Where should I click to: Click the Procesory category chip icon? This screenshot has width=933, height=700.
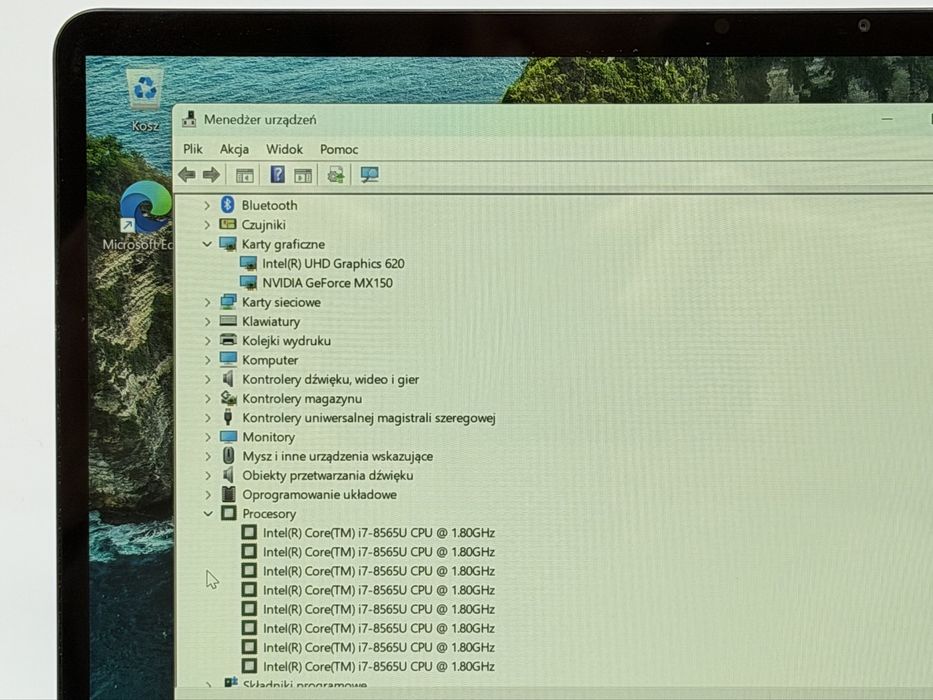[x=228, y=513]
